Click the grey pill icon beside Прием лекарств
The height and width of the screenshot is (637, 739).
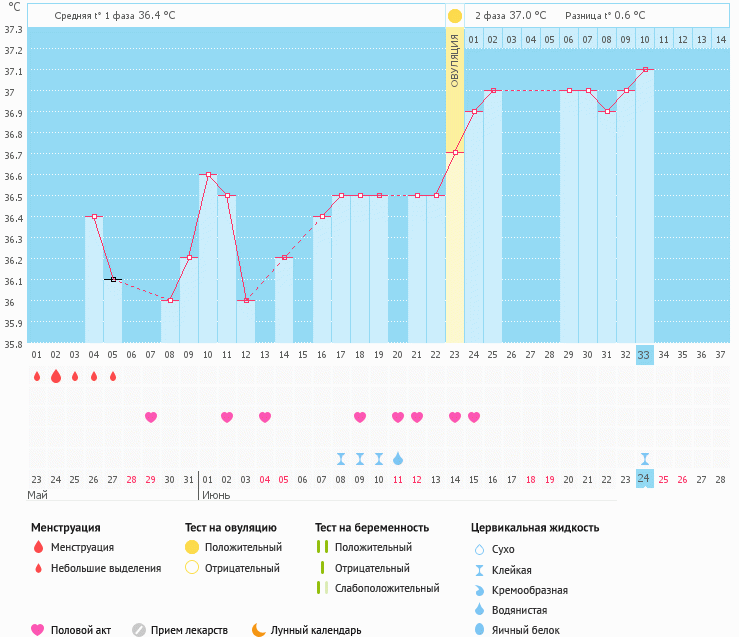[139, 630]
